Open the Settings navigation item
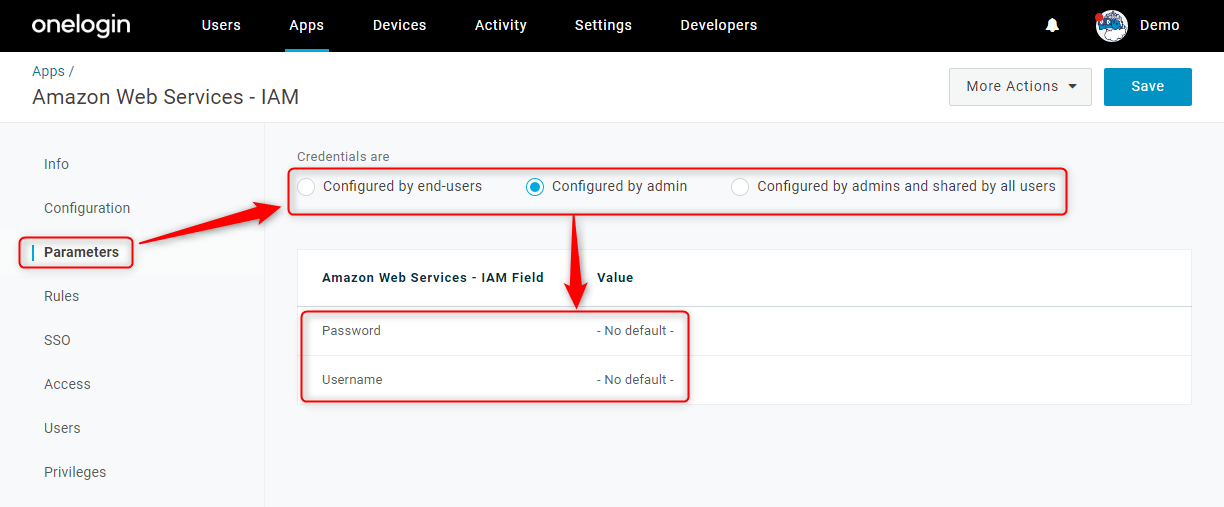The height and width of the screenshot is (507, 1224). 603,25
